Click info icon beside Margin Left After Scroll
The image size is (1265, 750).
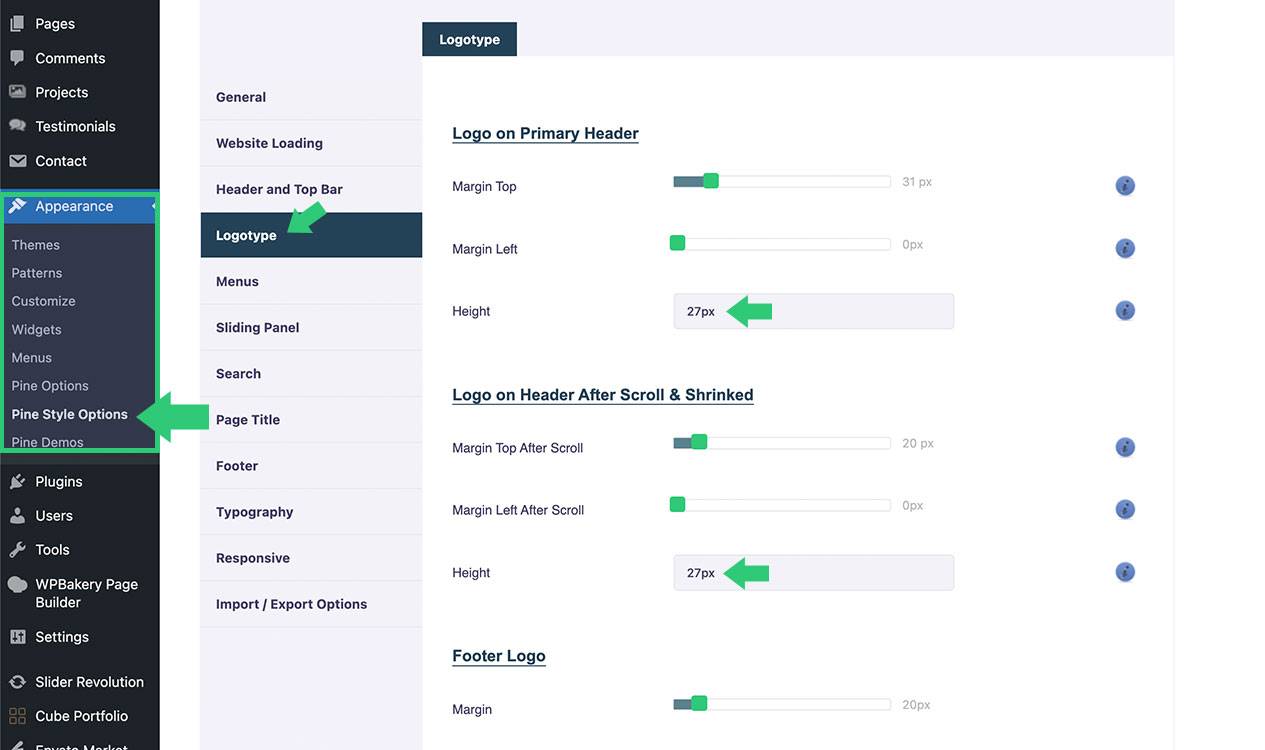[x=1125, y=510]
